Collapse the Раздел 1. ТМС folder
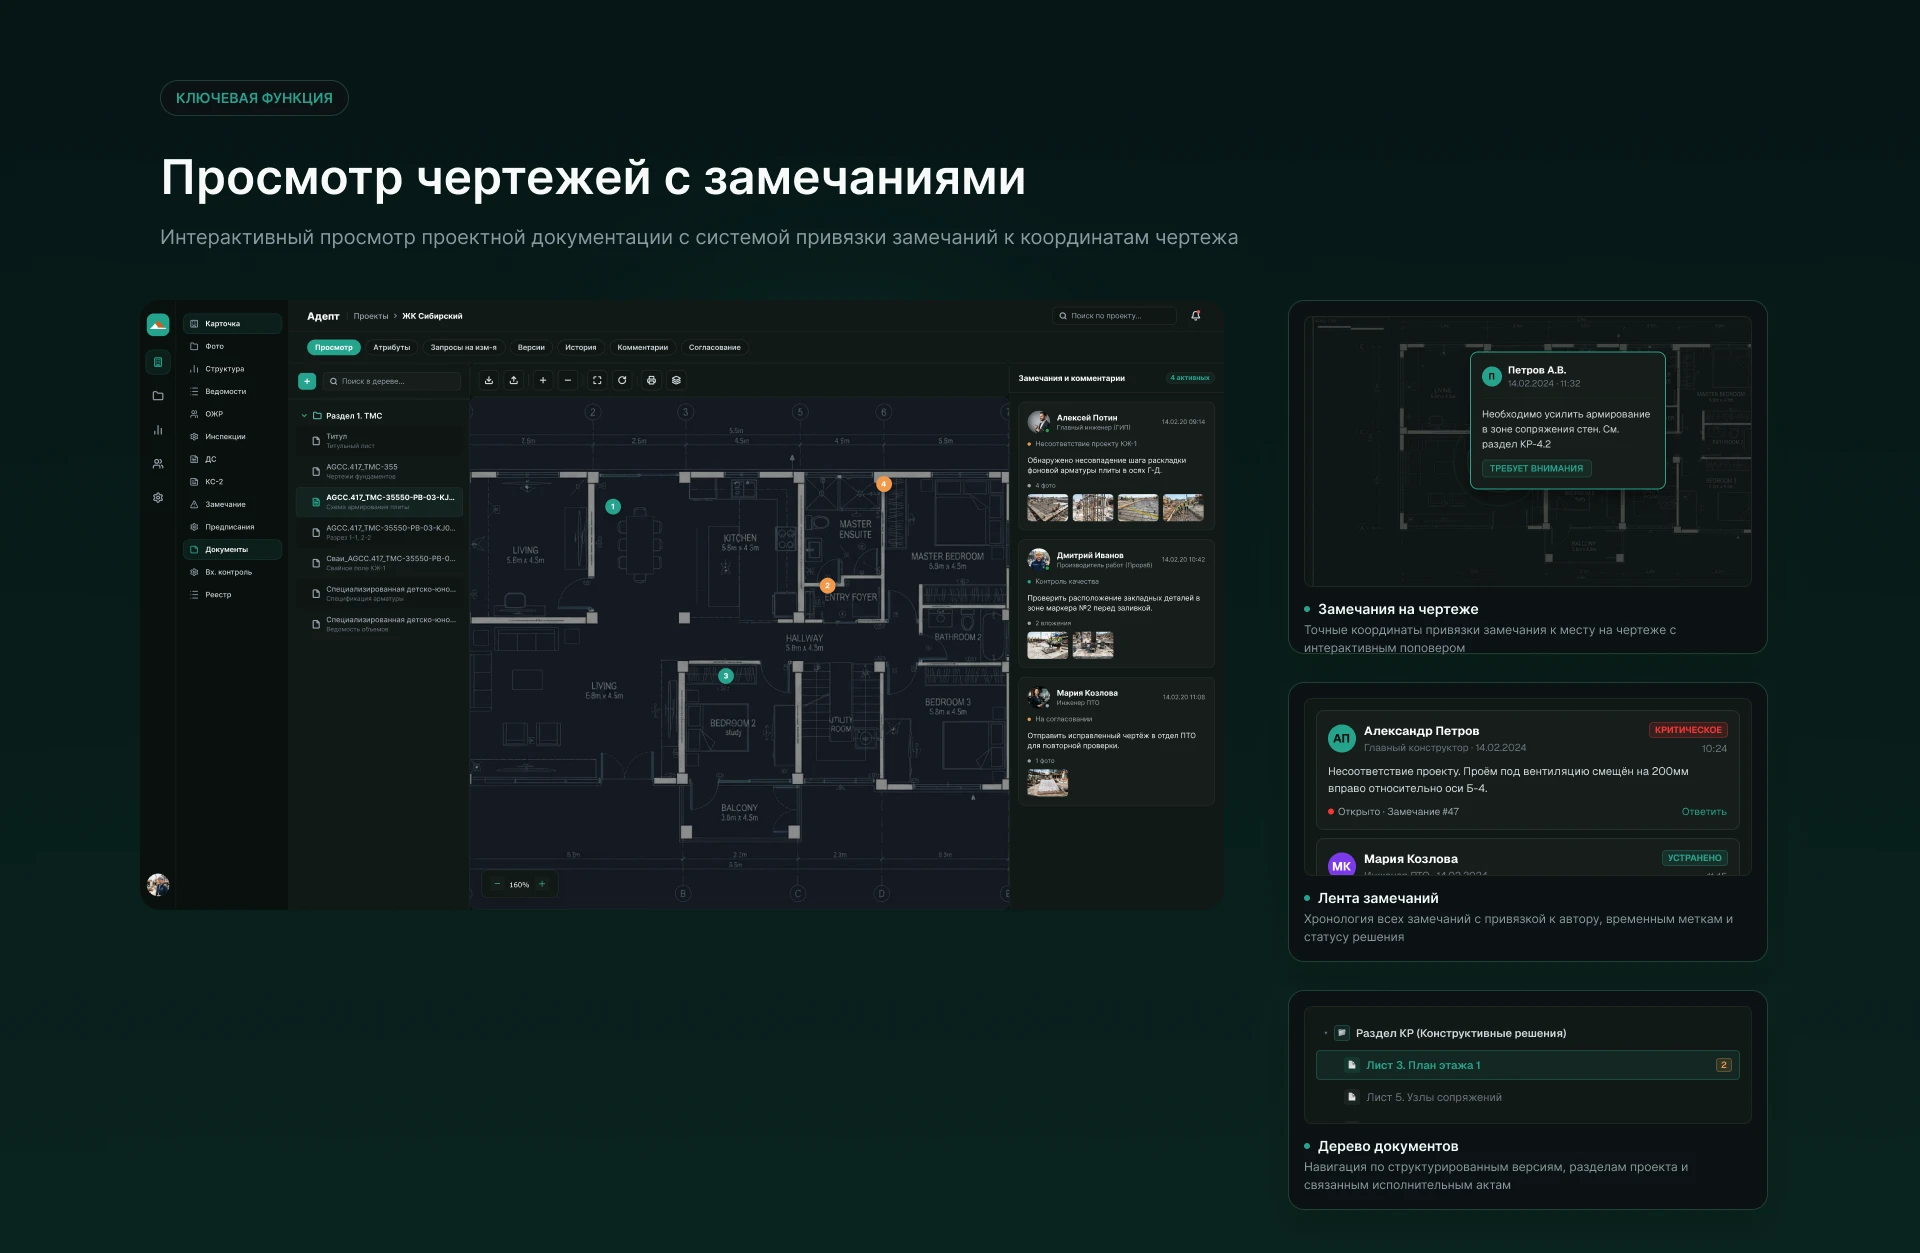The width and height of the screenshot is (1920, 1253). [304, 416]
